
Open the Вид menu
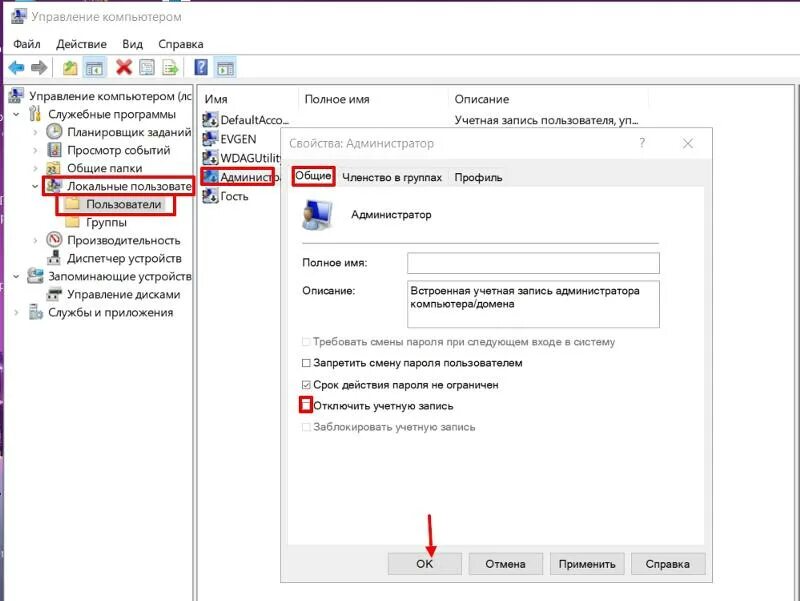(x=132, y=44)
